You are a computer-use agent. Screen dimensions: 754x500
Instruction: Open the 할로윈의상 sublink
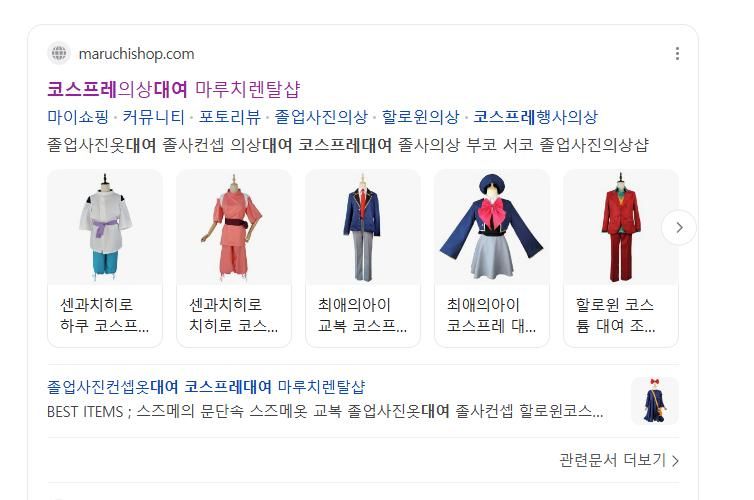click(x=420, y=117)
